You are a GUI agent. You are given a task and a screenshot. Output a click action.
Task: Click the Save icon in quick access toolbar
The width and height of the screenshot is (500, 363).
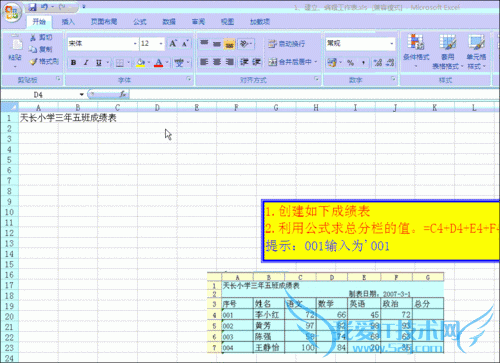[x=32, y=7]
